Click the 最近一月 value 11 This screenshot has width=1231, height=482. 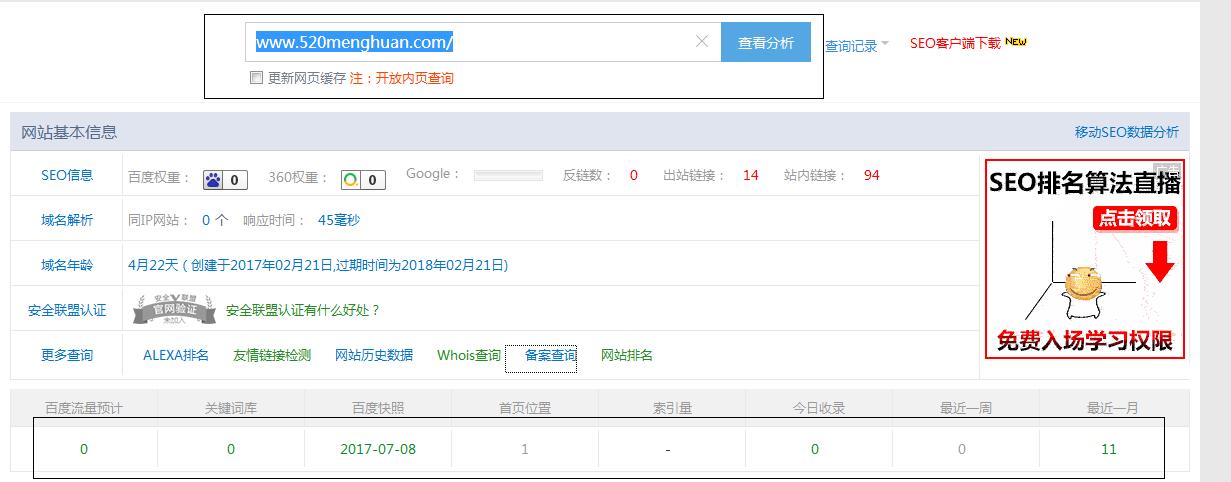coord(1108,449)
